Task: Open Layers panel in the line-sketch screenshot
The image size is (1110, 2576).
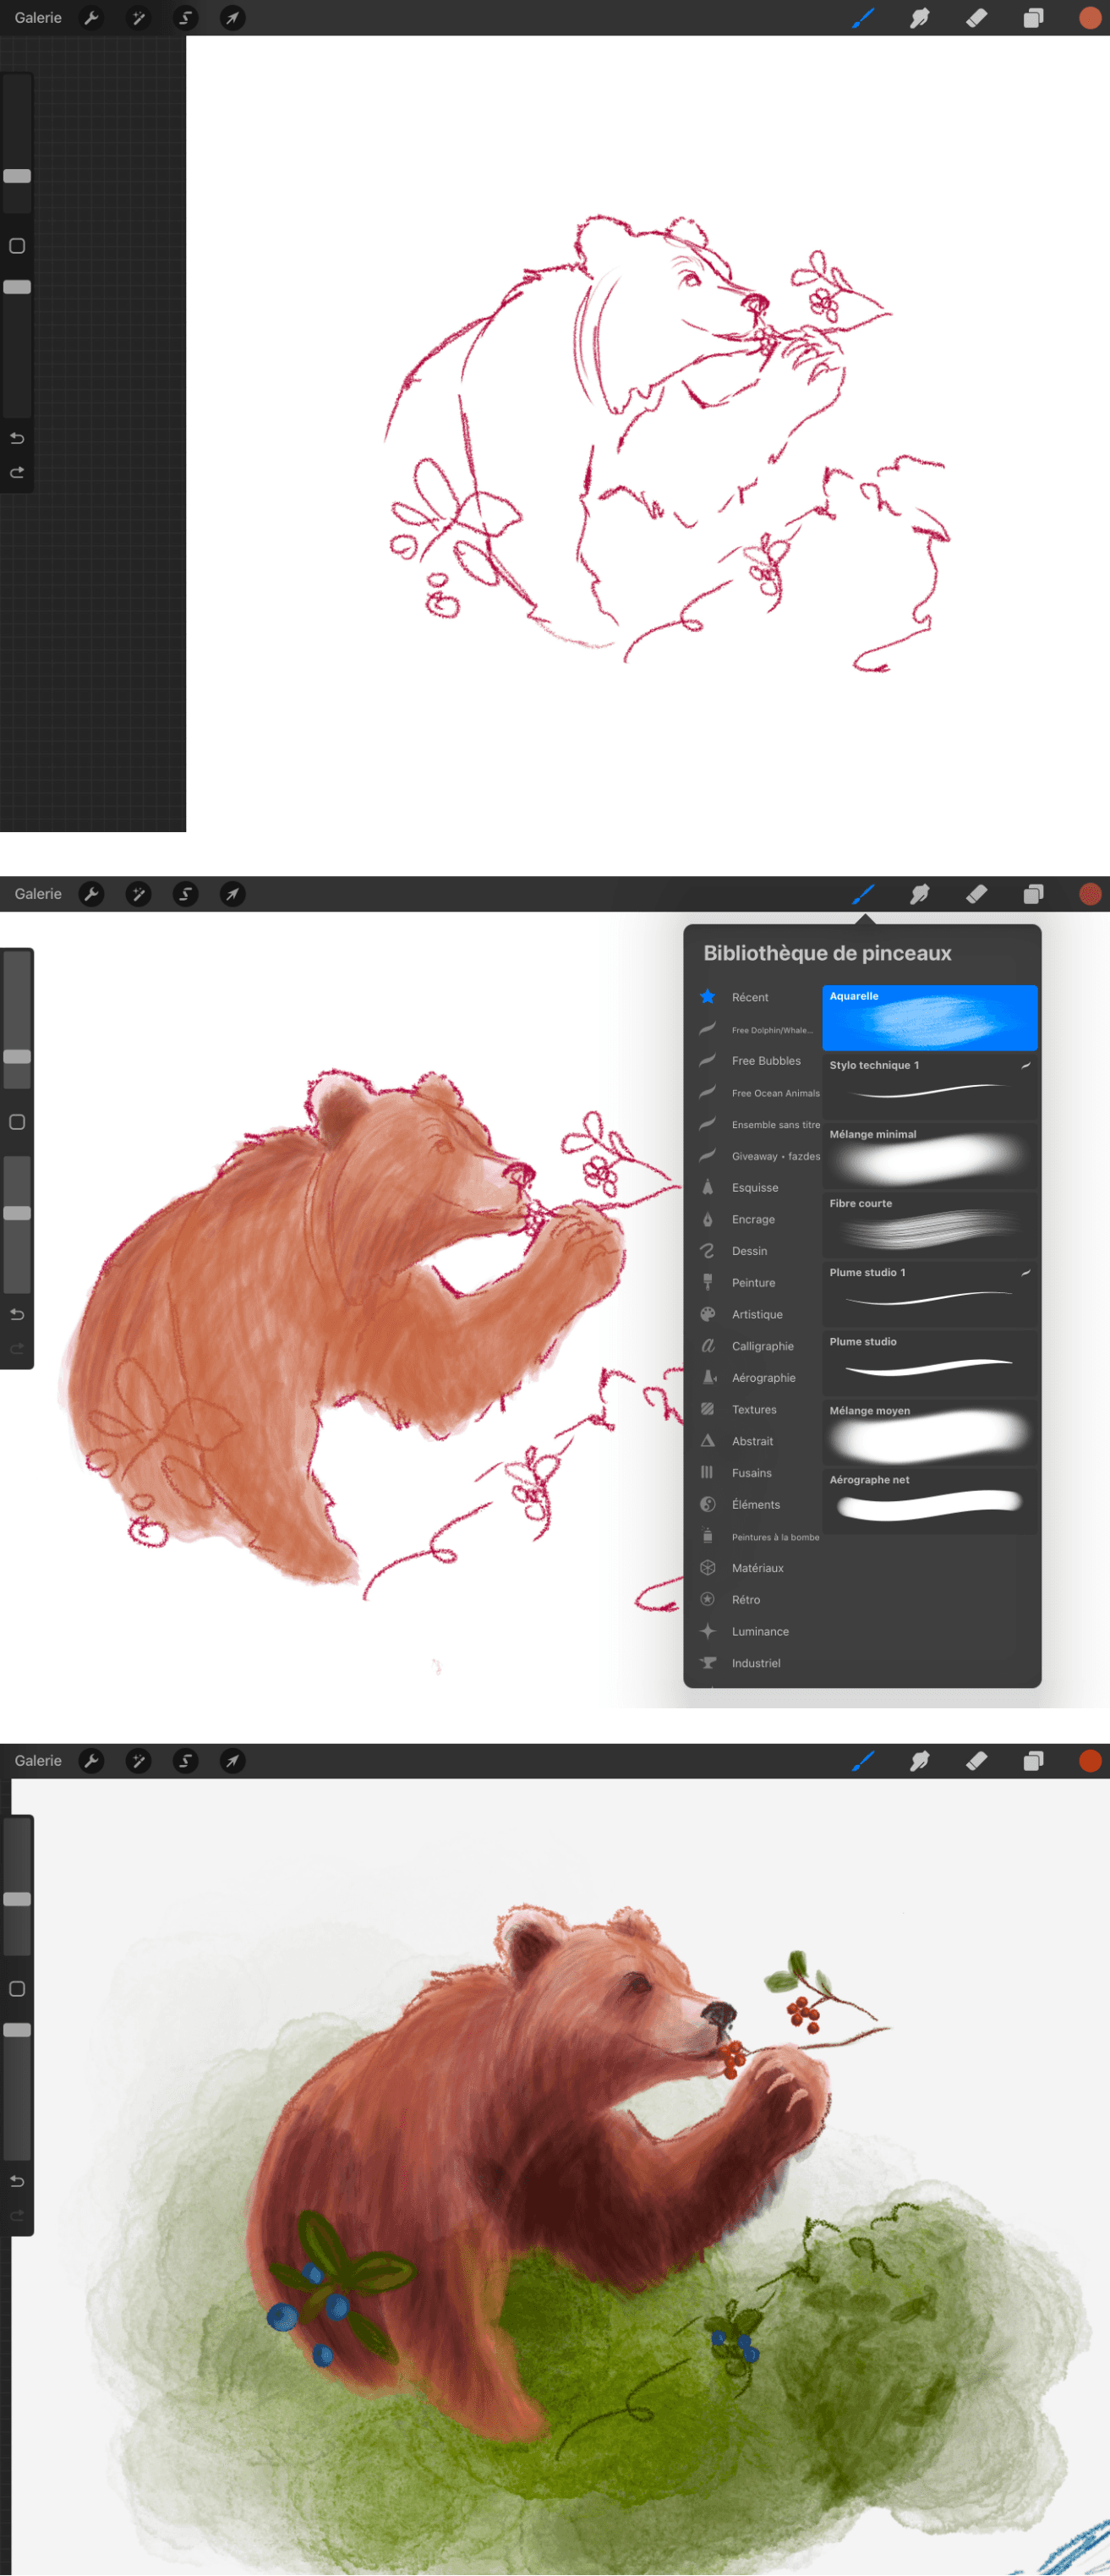Action: [x=1033, y=18]
